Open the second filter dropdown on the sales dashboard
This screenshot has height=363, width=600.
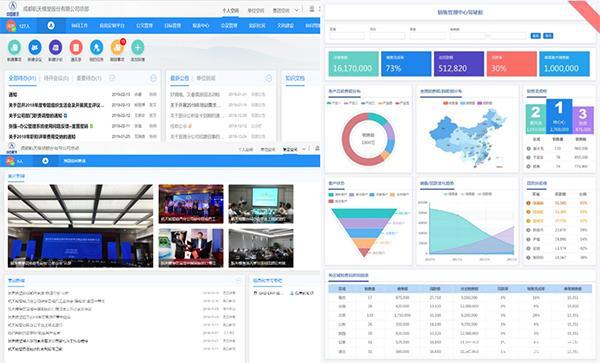pos(387,36)
